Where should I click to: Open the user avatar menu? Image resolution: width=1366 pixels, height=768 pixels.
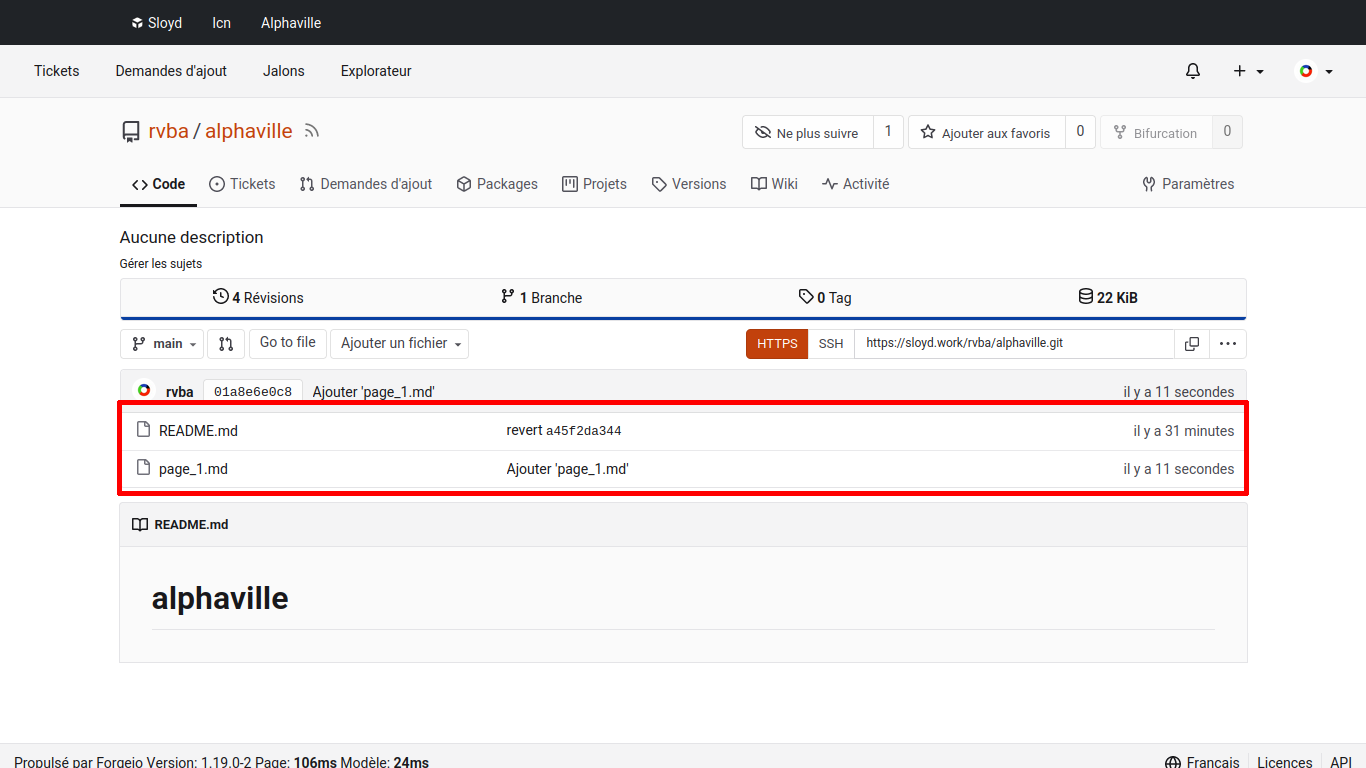point(1314,71)
